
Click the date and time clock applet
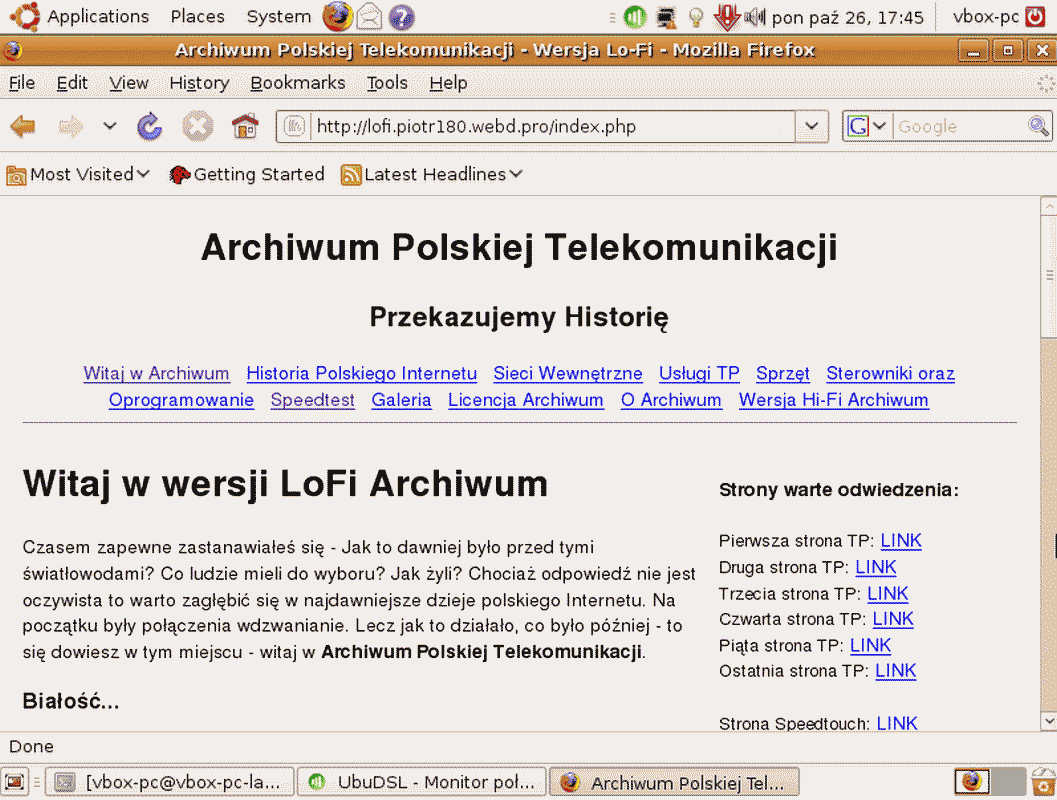pyautogui.click(x=847, y=17)
